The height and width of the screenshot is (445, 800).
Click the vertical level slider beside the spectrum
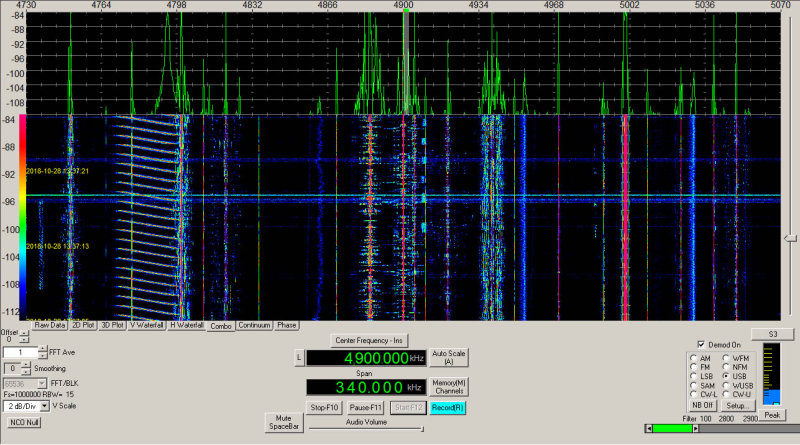(790, 238)
